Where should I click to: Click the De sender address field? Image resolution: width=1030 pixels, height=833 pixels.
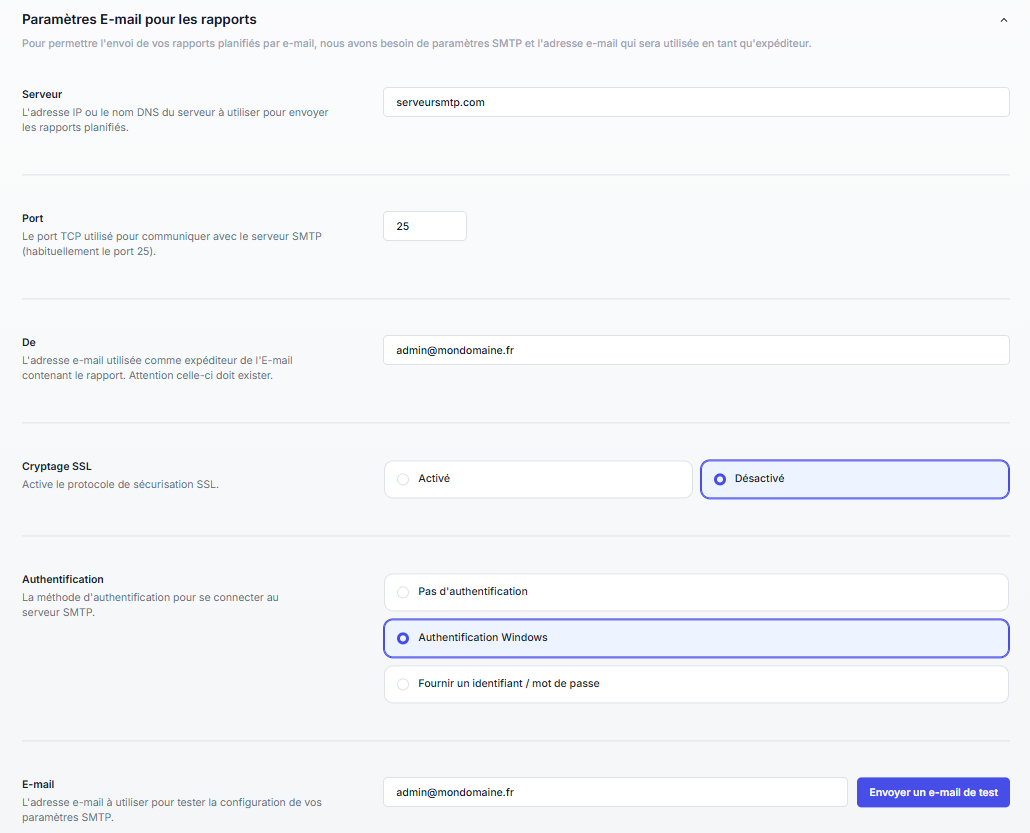click(x=695, y=350)
